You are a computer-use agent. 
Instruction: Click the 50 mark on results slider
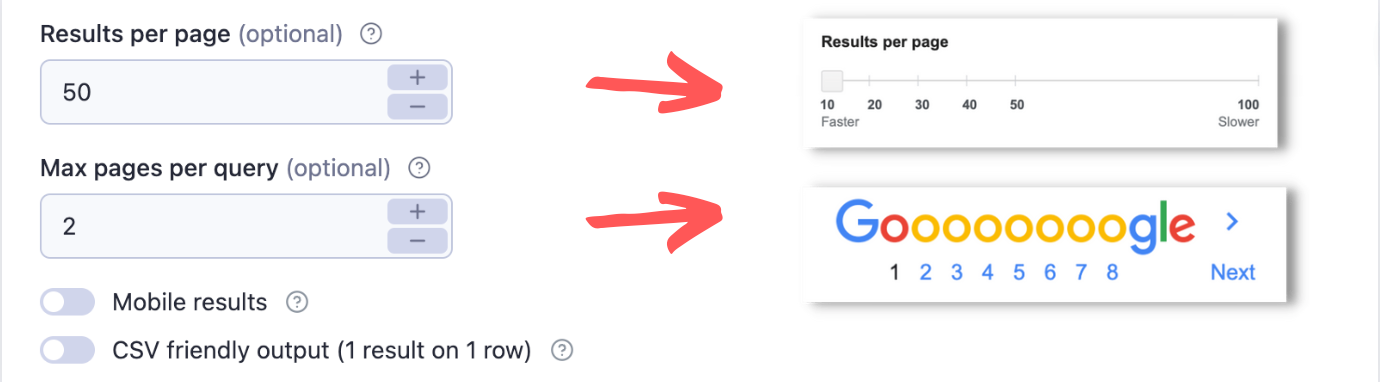pos(1016,105)
